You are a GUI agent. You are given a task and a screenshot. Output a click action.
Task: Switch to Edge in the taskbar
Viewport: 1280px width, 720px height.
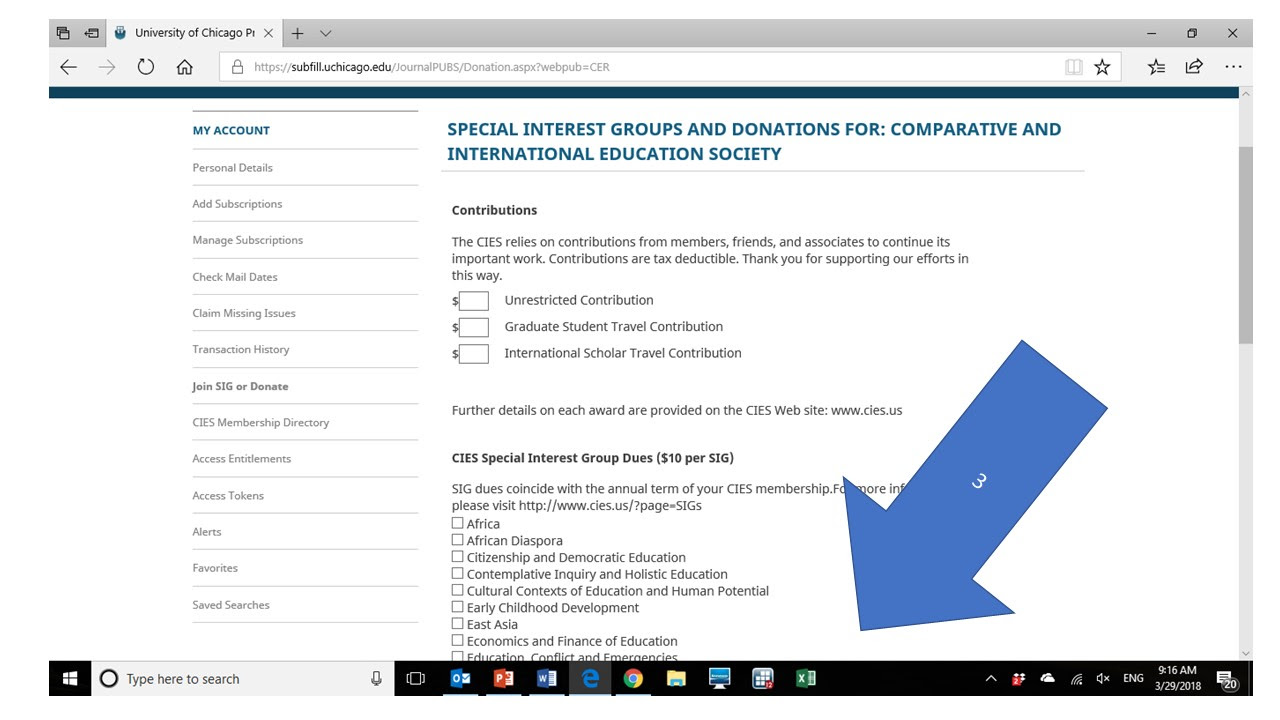pos(590,679)
